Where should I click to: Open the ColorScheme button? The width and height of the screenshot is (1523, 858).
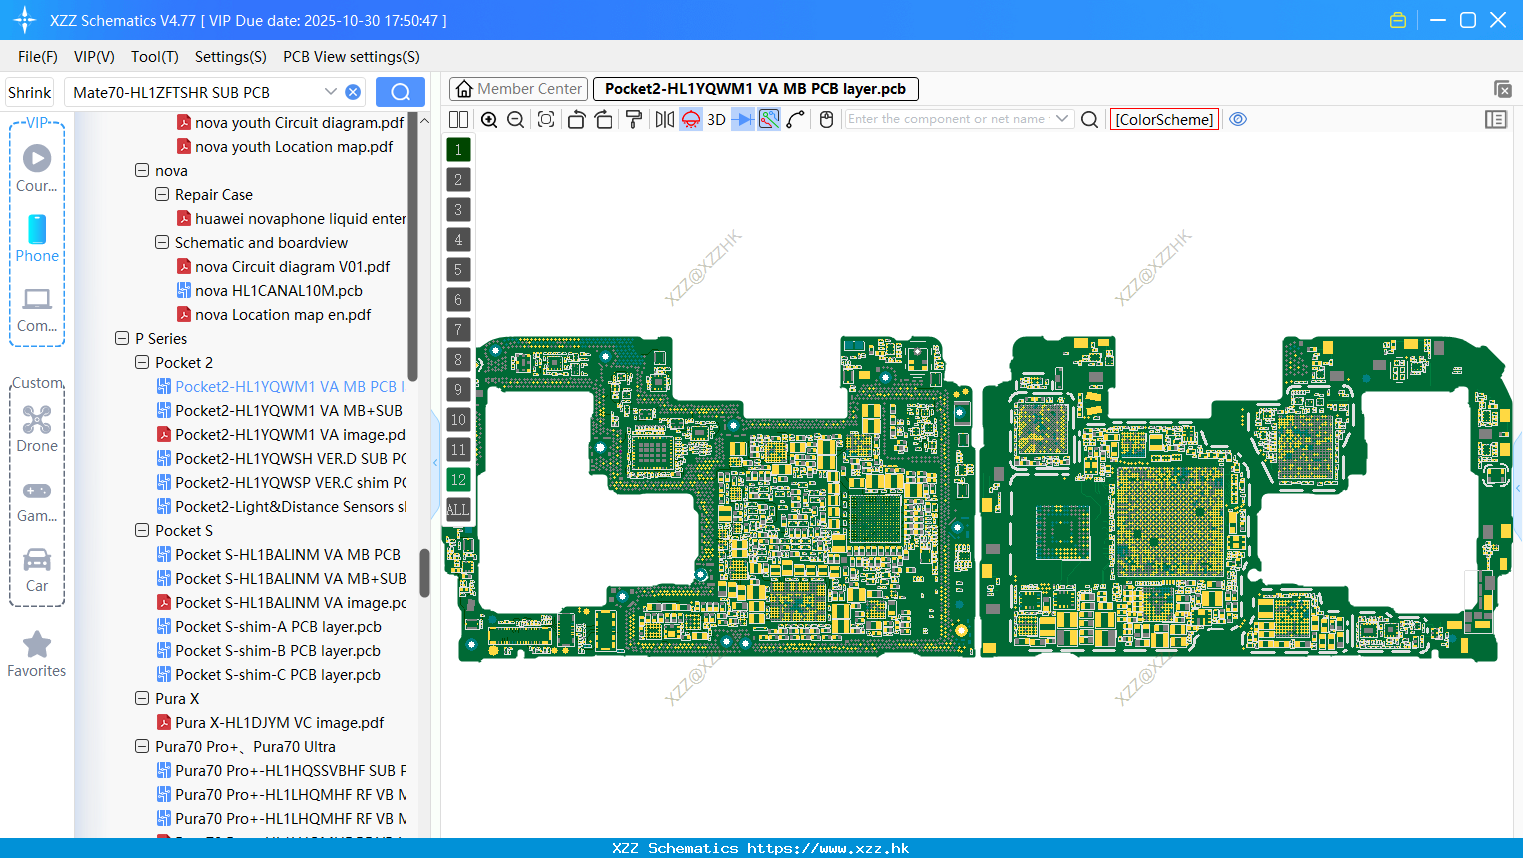(x=1164, y=119)
